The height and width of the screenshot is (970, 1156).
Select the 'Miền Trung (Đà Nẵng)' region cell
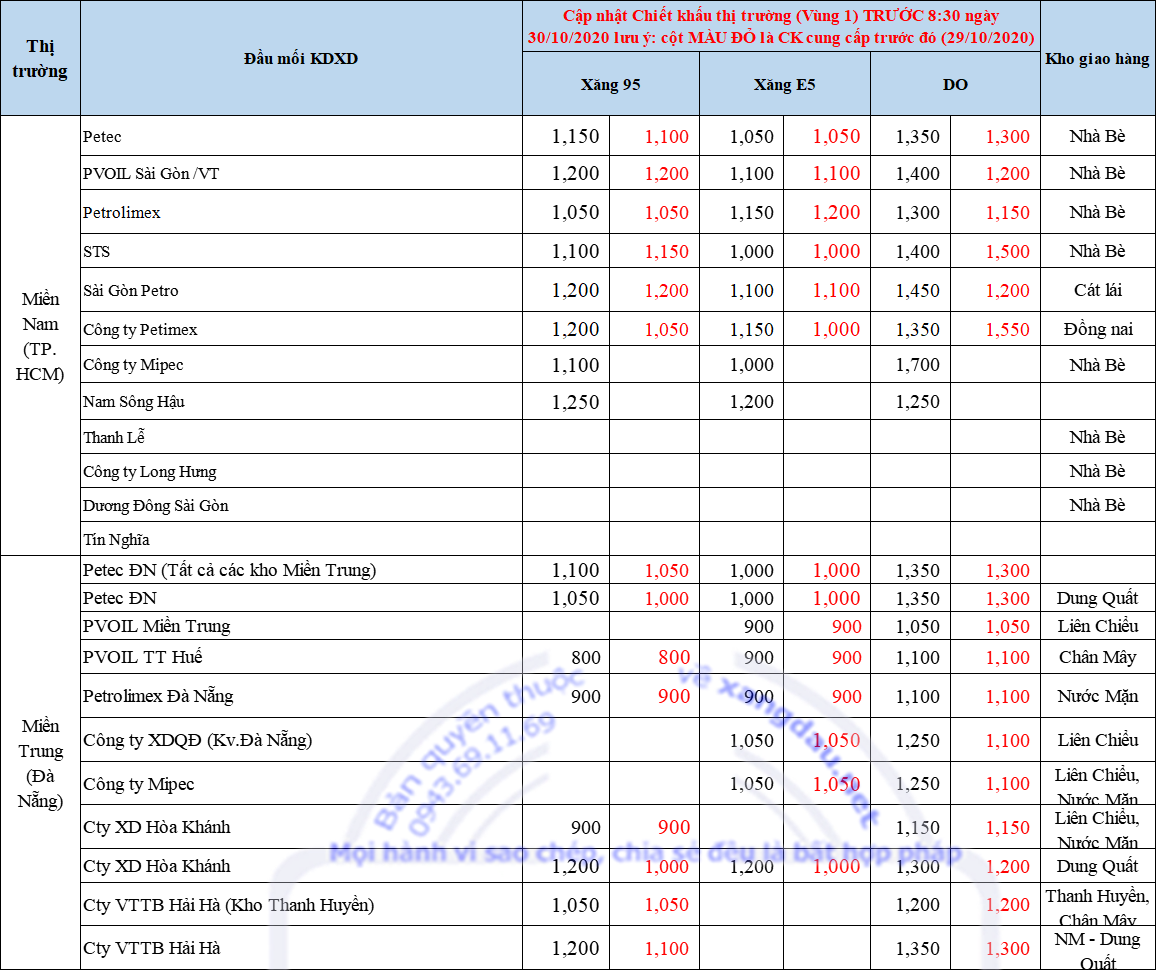click(x=41, y=762)
